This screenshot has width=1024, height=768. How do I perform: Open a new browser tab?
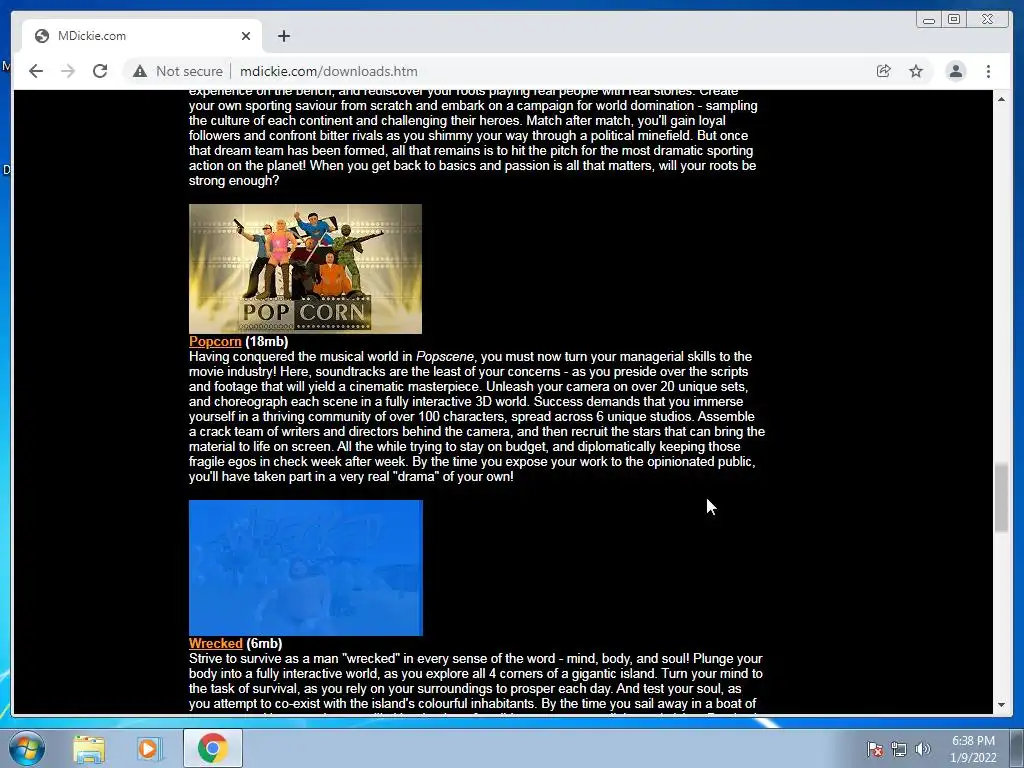283,36
